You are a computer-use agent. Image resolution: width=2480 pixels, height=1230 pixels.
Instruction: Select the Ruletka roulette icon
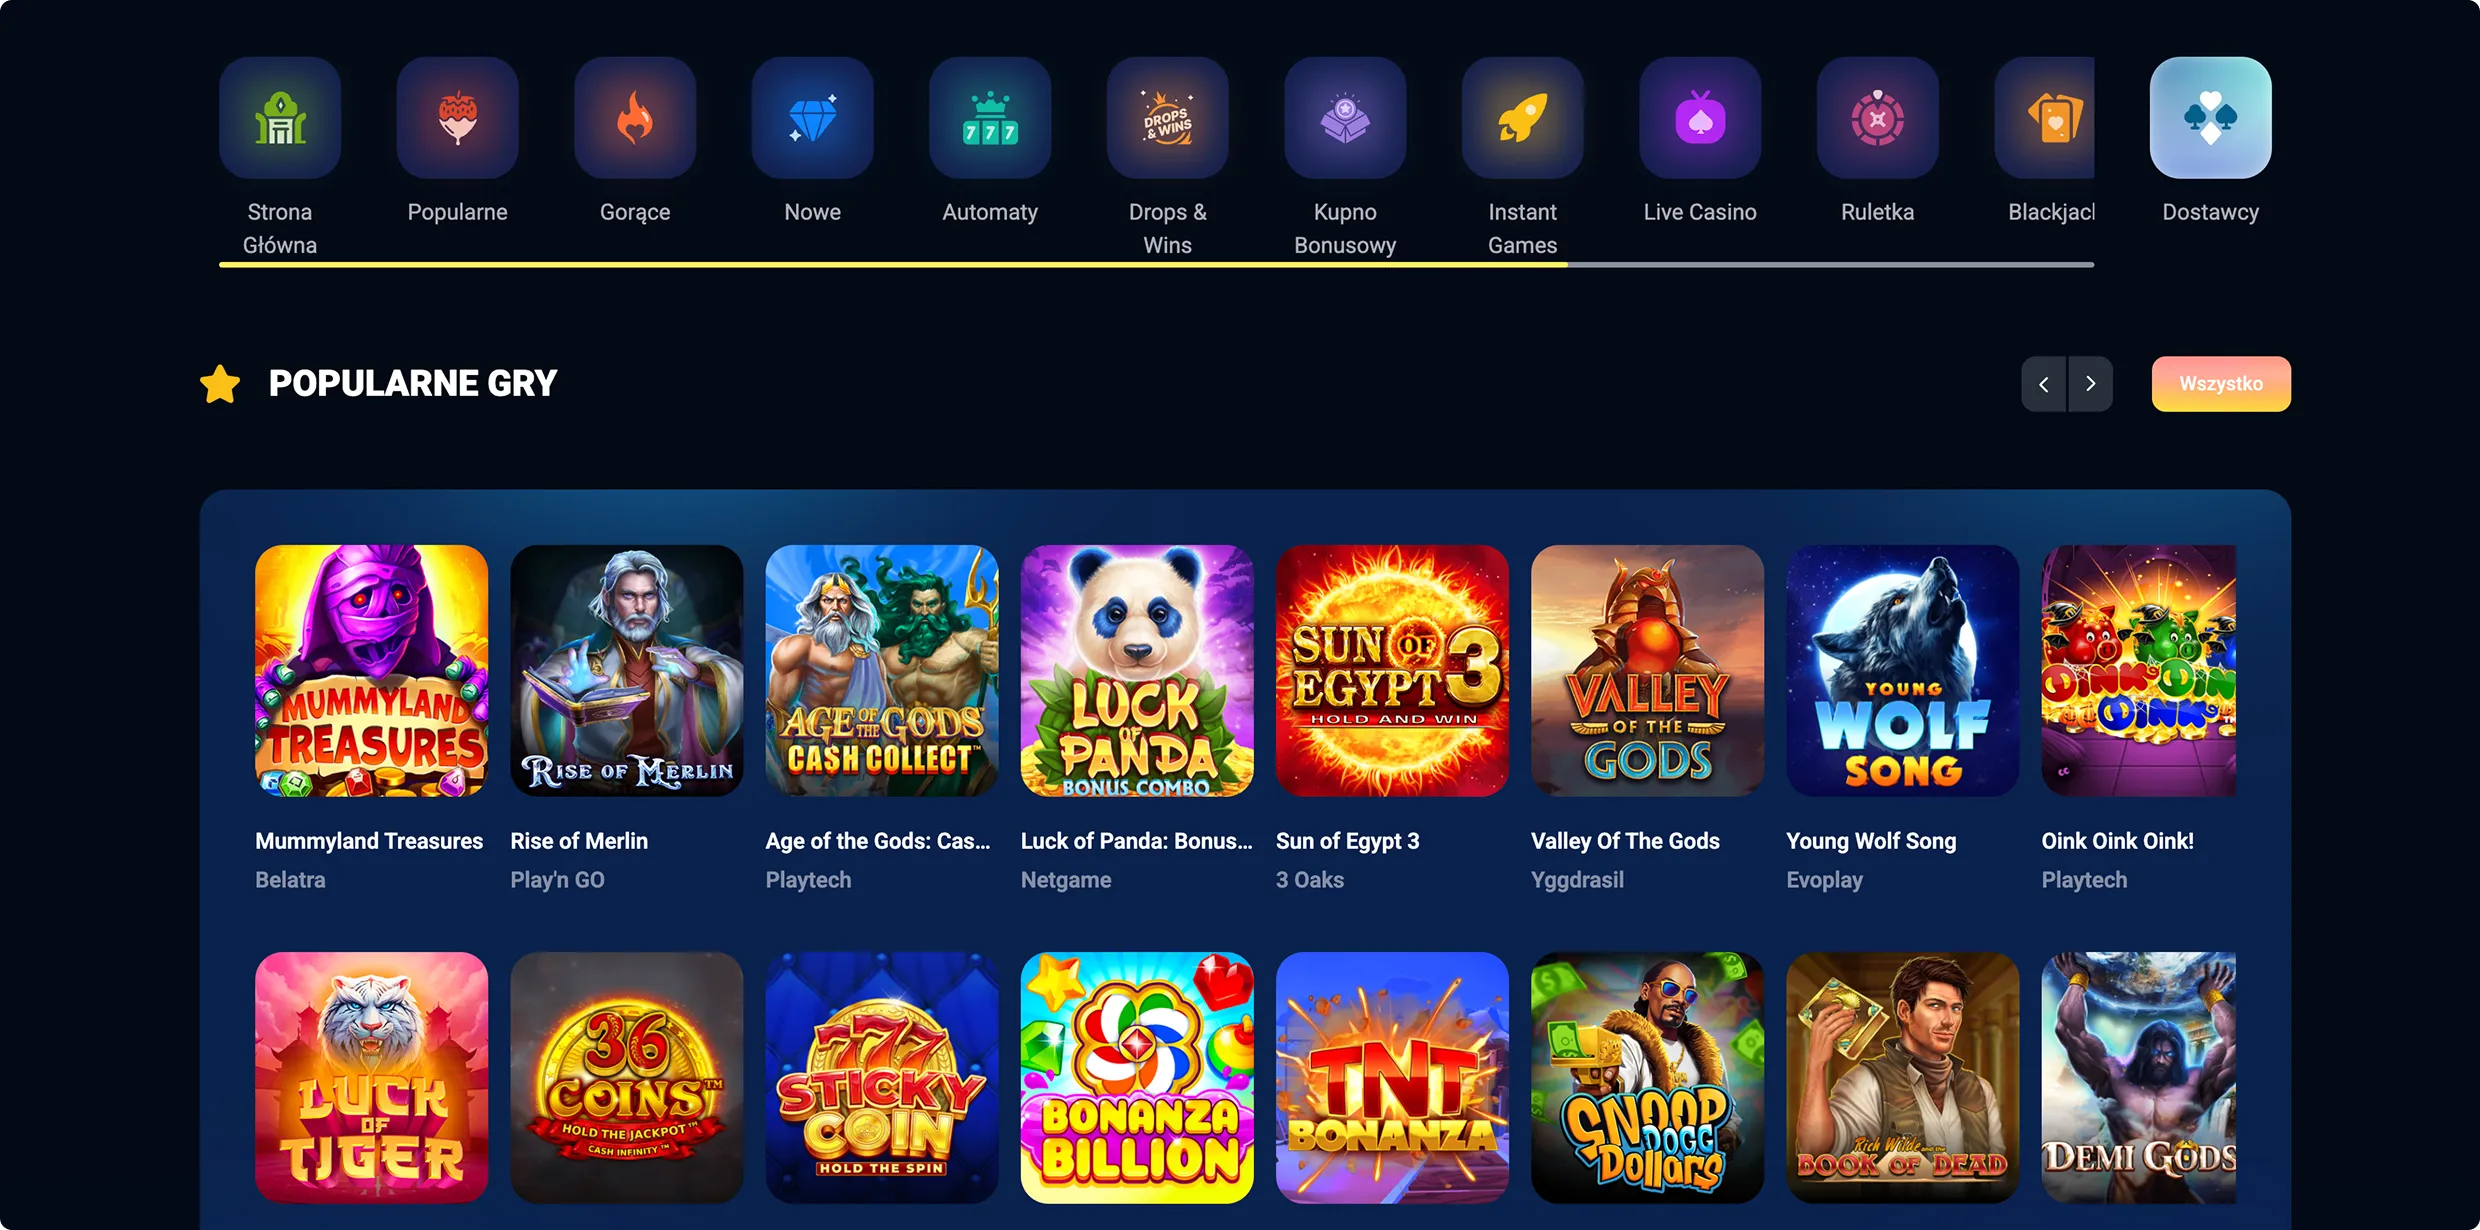(1877, 118)
